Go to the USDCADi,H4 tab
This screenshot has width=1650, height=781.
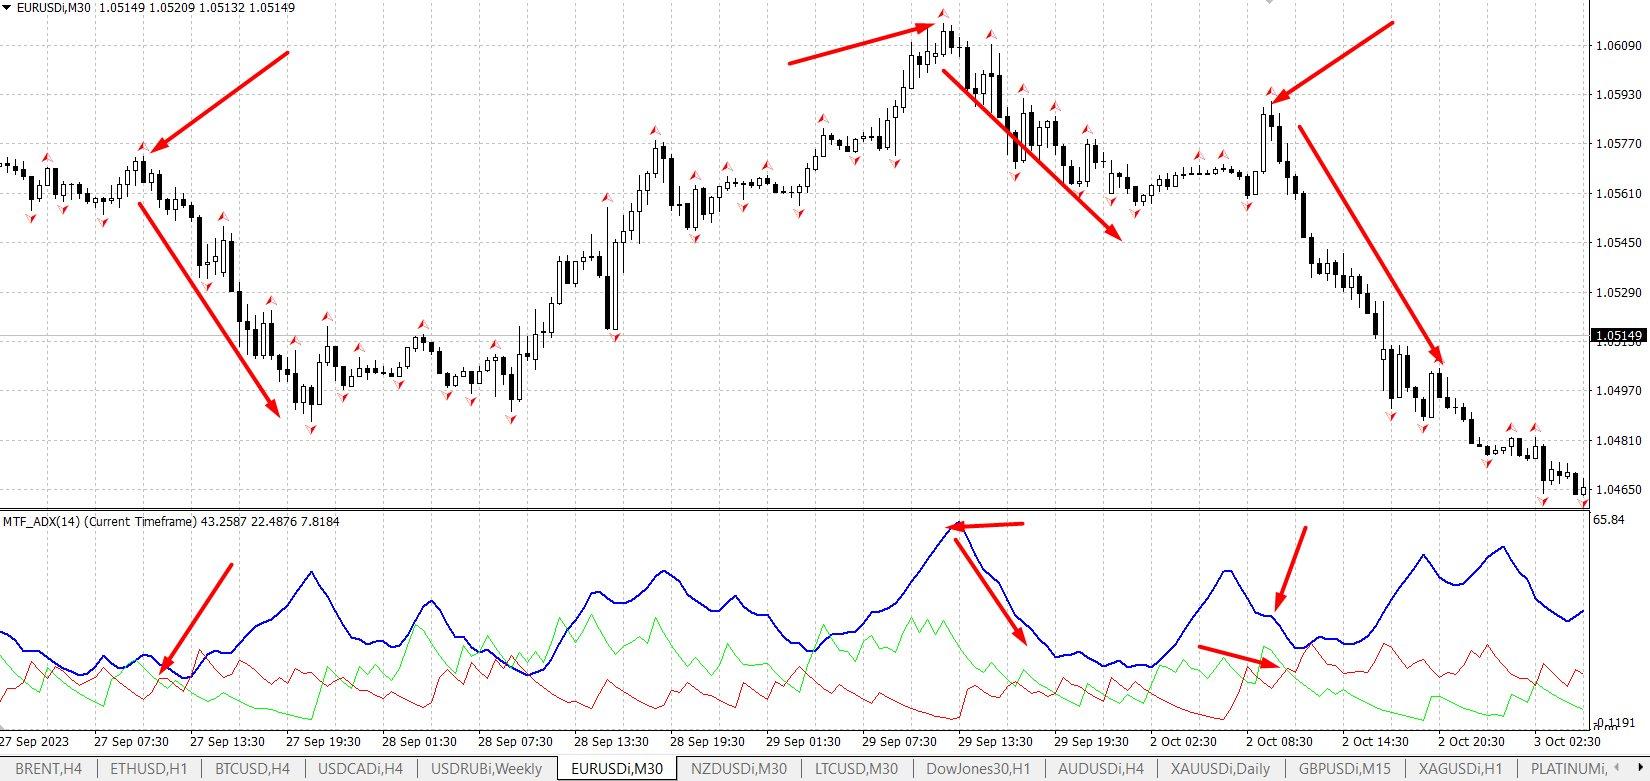coord(360,769)
